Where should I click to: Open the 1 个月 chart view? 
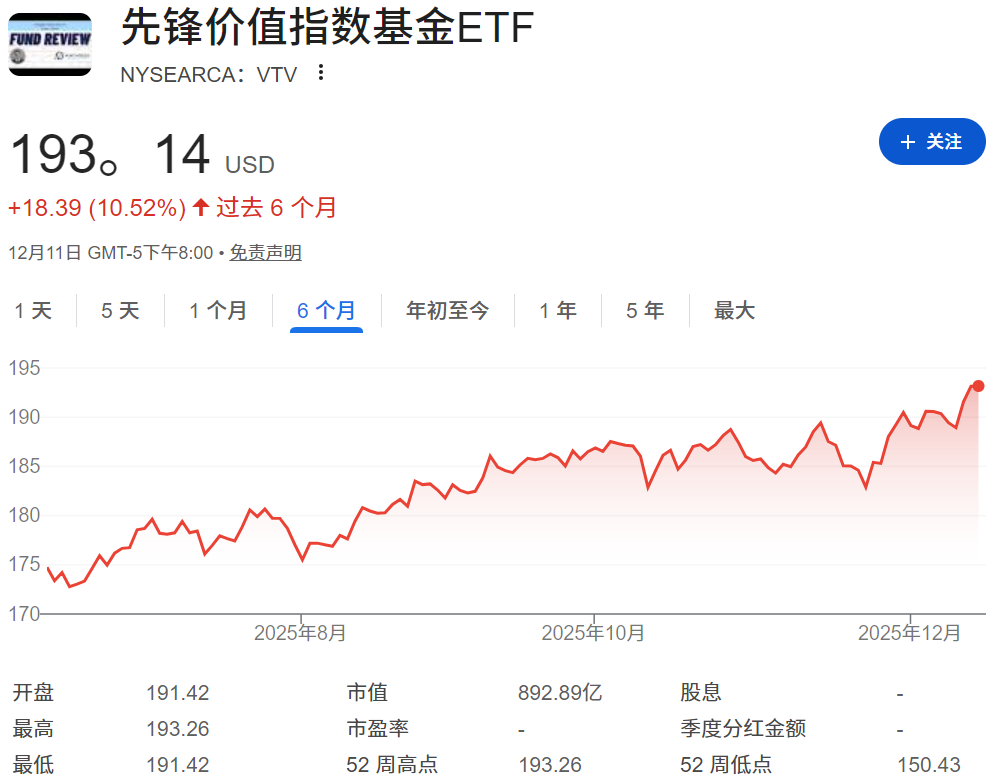tap(218, 310)
